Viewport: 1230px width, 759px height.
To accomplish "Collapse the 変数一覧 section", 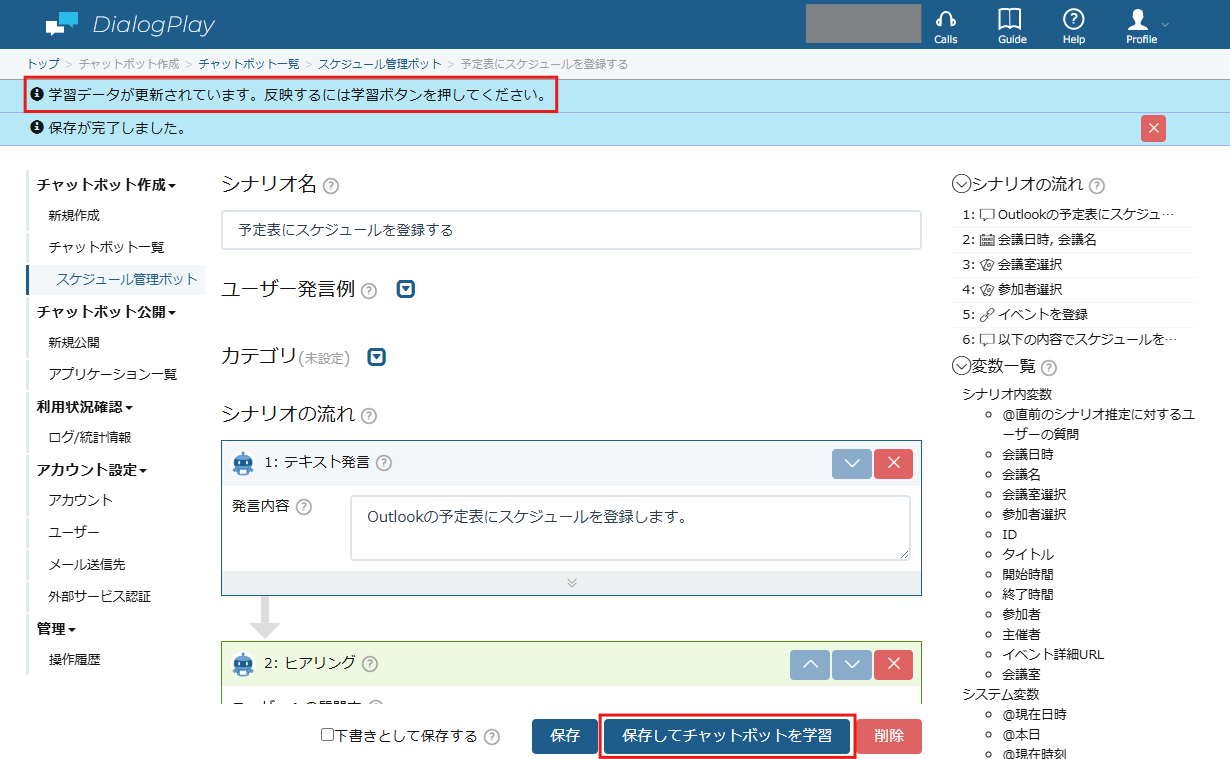I will [x=962, y=366].
